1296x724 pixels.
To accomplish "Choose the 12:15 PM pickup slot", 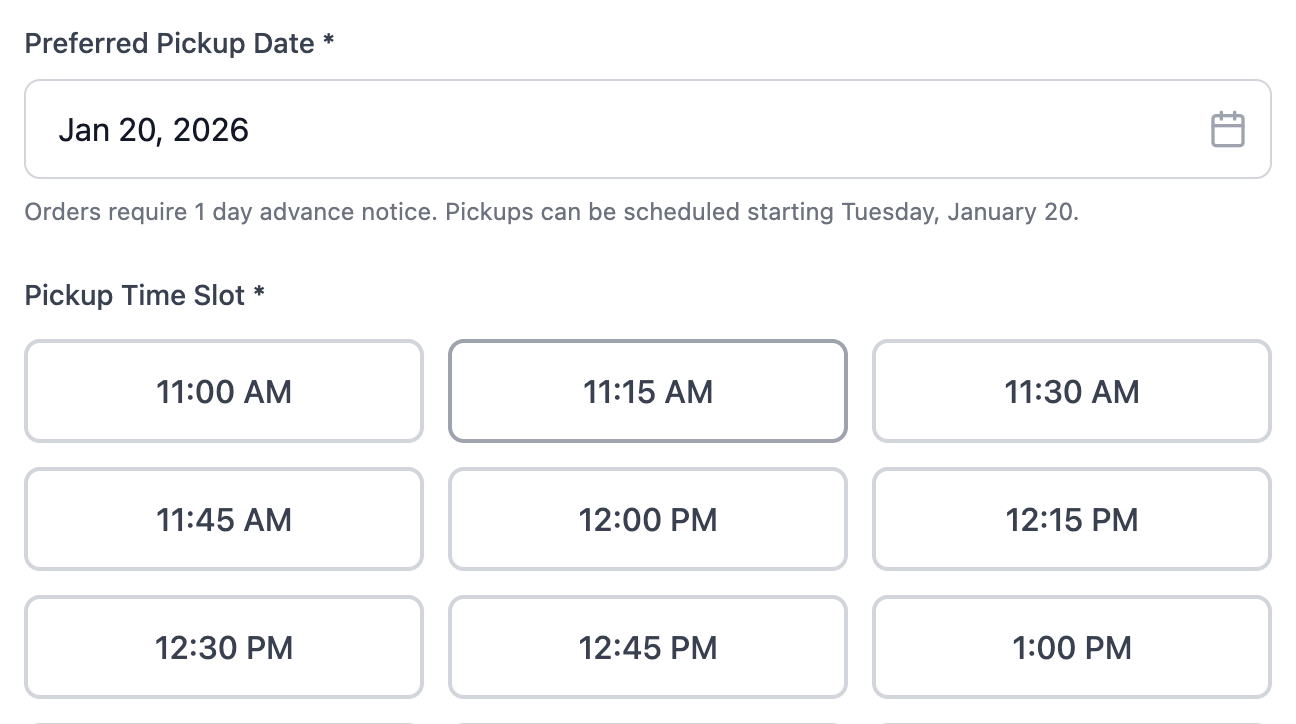I will [x=1072, y=519].
